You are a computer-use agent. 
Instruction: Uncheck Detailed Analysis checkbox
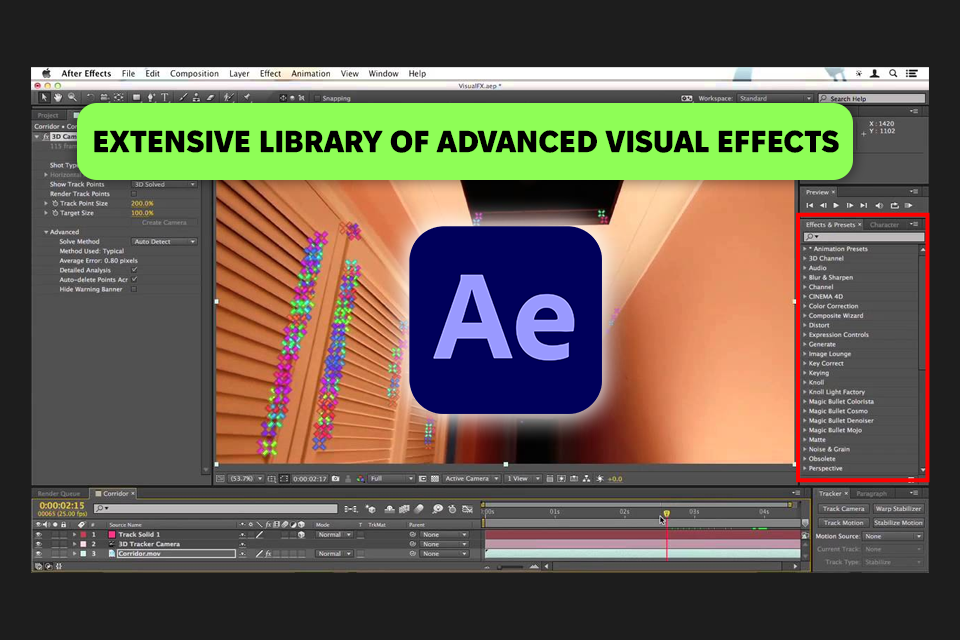134,270
